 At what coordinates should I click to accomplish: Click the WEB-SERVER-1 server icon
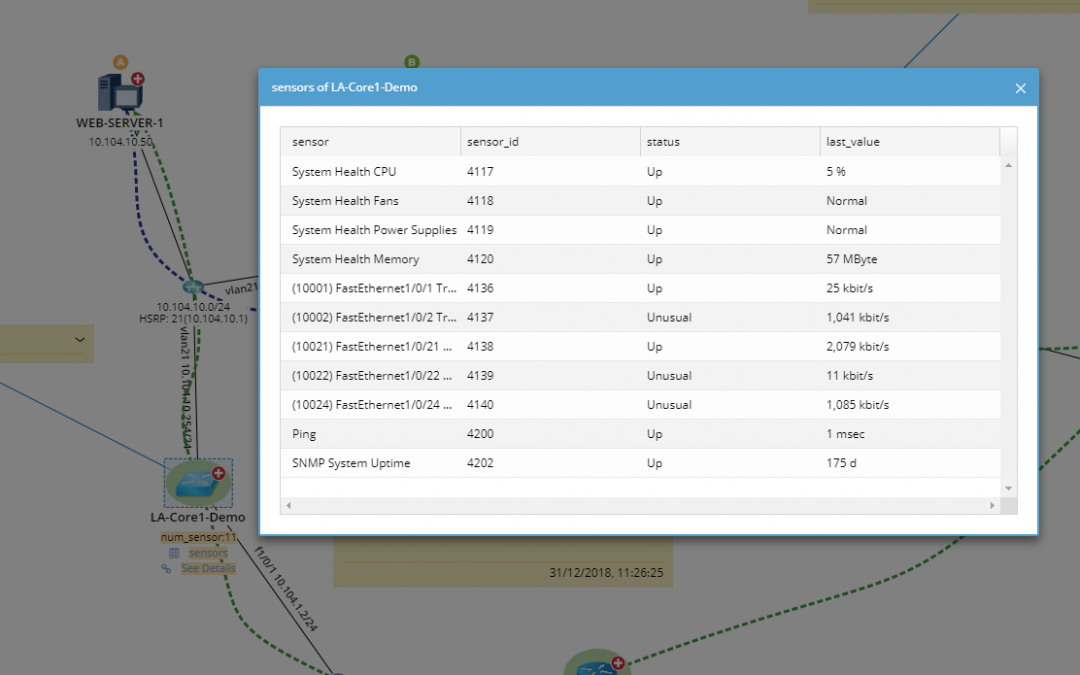[119, 93]
